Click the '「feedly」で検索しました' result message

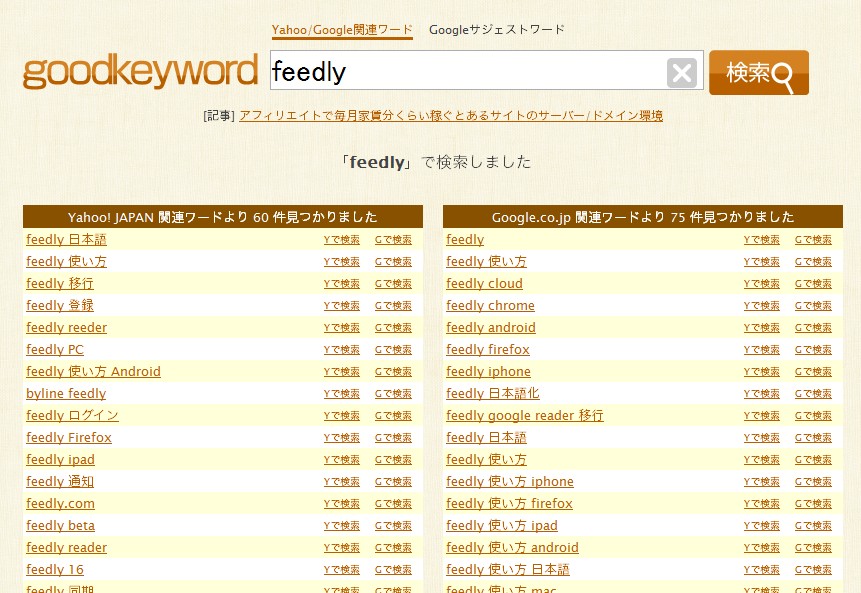point(435,162)
